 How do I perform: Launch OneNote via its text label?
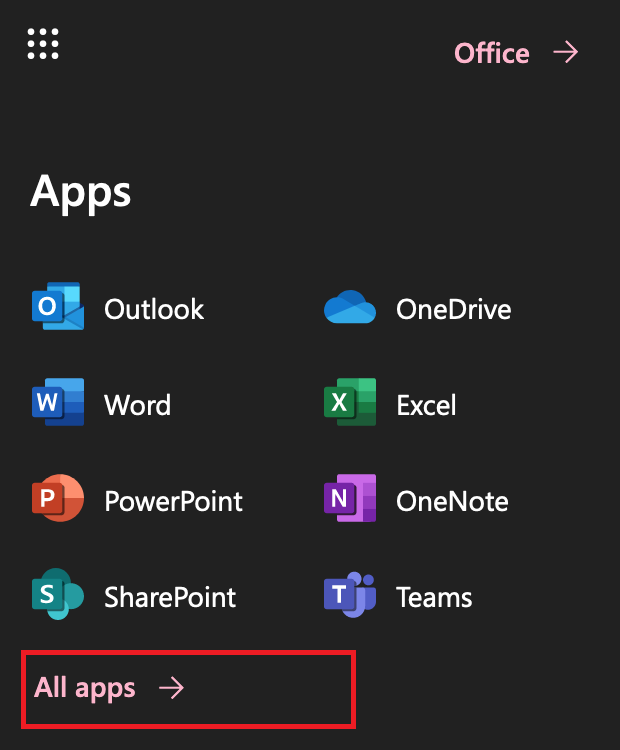pos(452,501)
